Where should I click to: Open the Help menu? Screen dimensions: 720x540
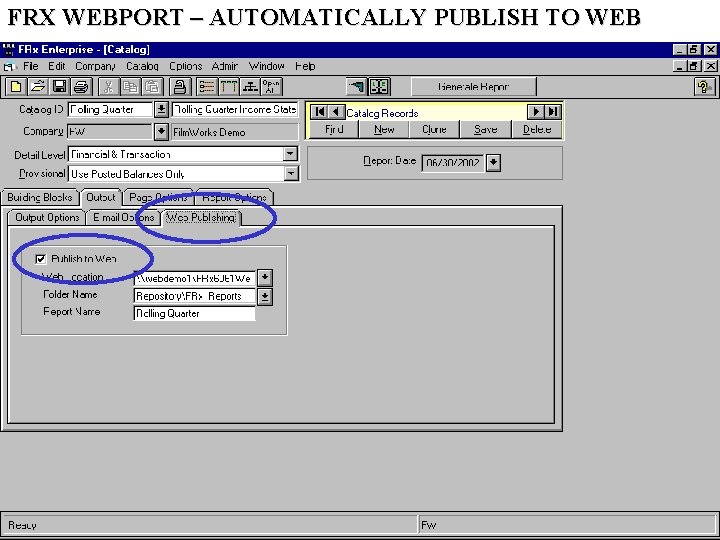pyautogui.click(x=305, y=66)
